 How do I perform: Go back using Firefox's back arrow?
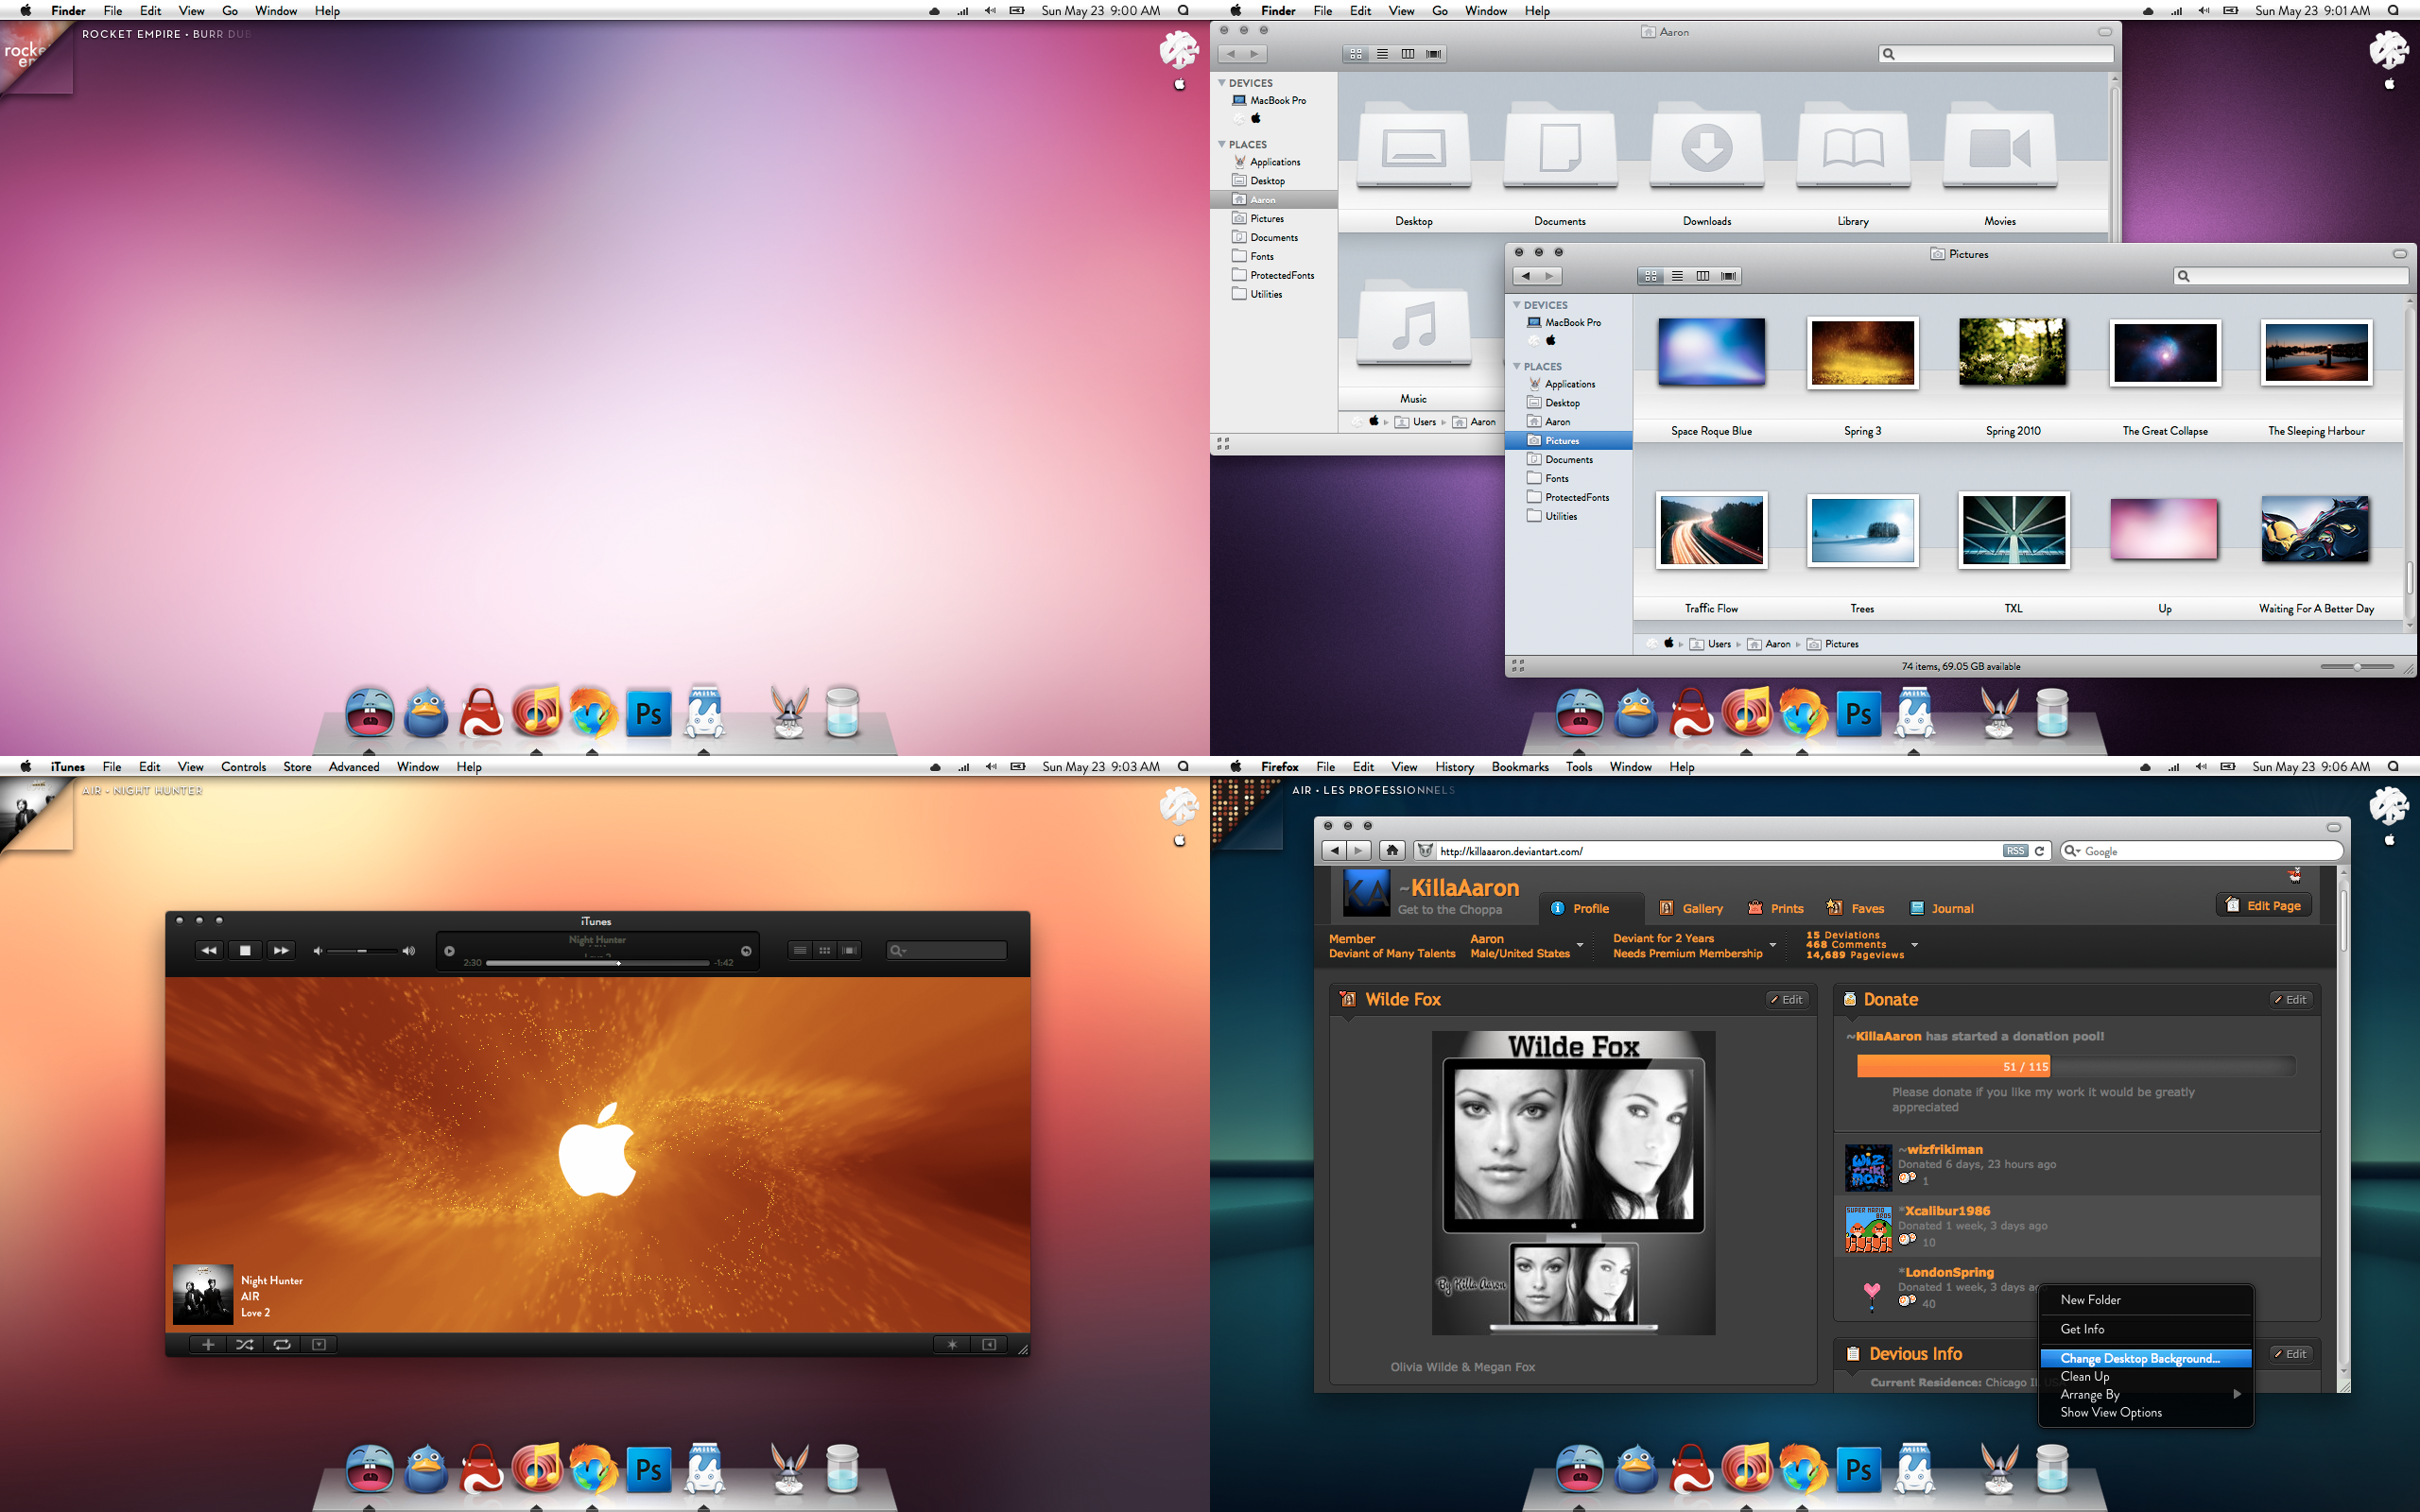click(x=1333, y=851)
